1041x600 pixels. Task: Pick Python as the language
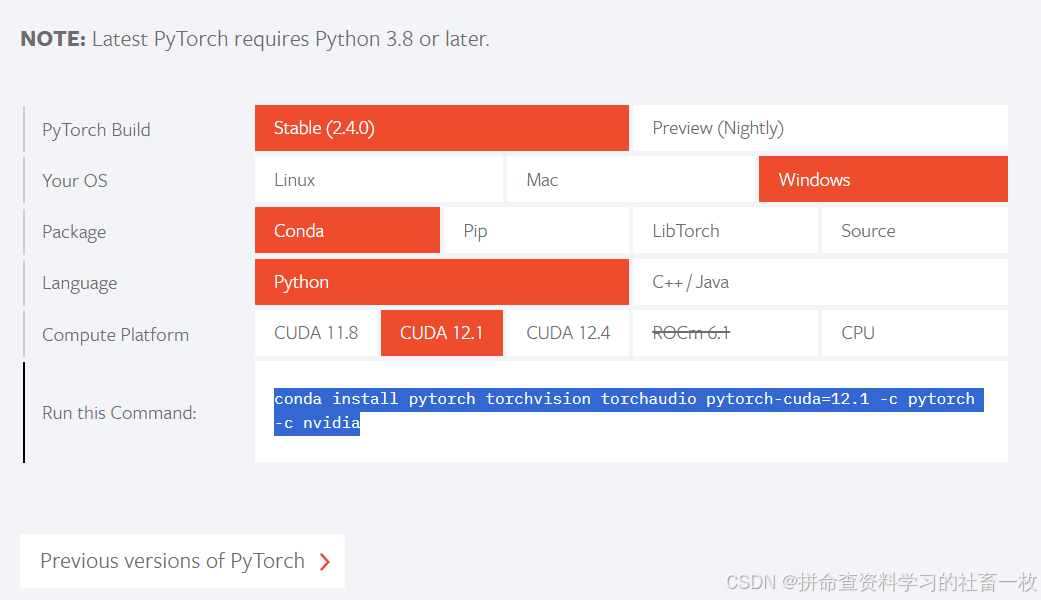(441, 282)
